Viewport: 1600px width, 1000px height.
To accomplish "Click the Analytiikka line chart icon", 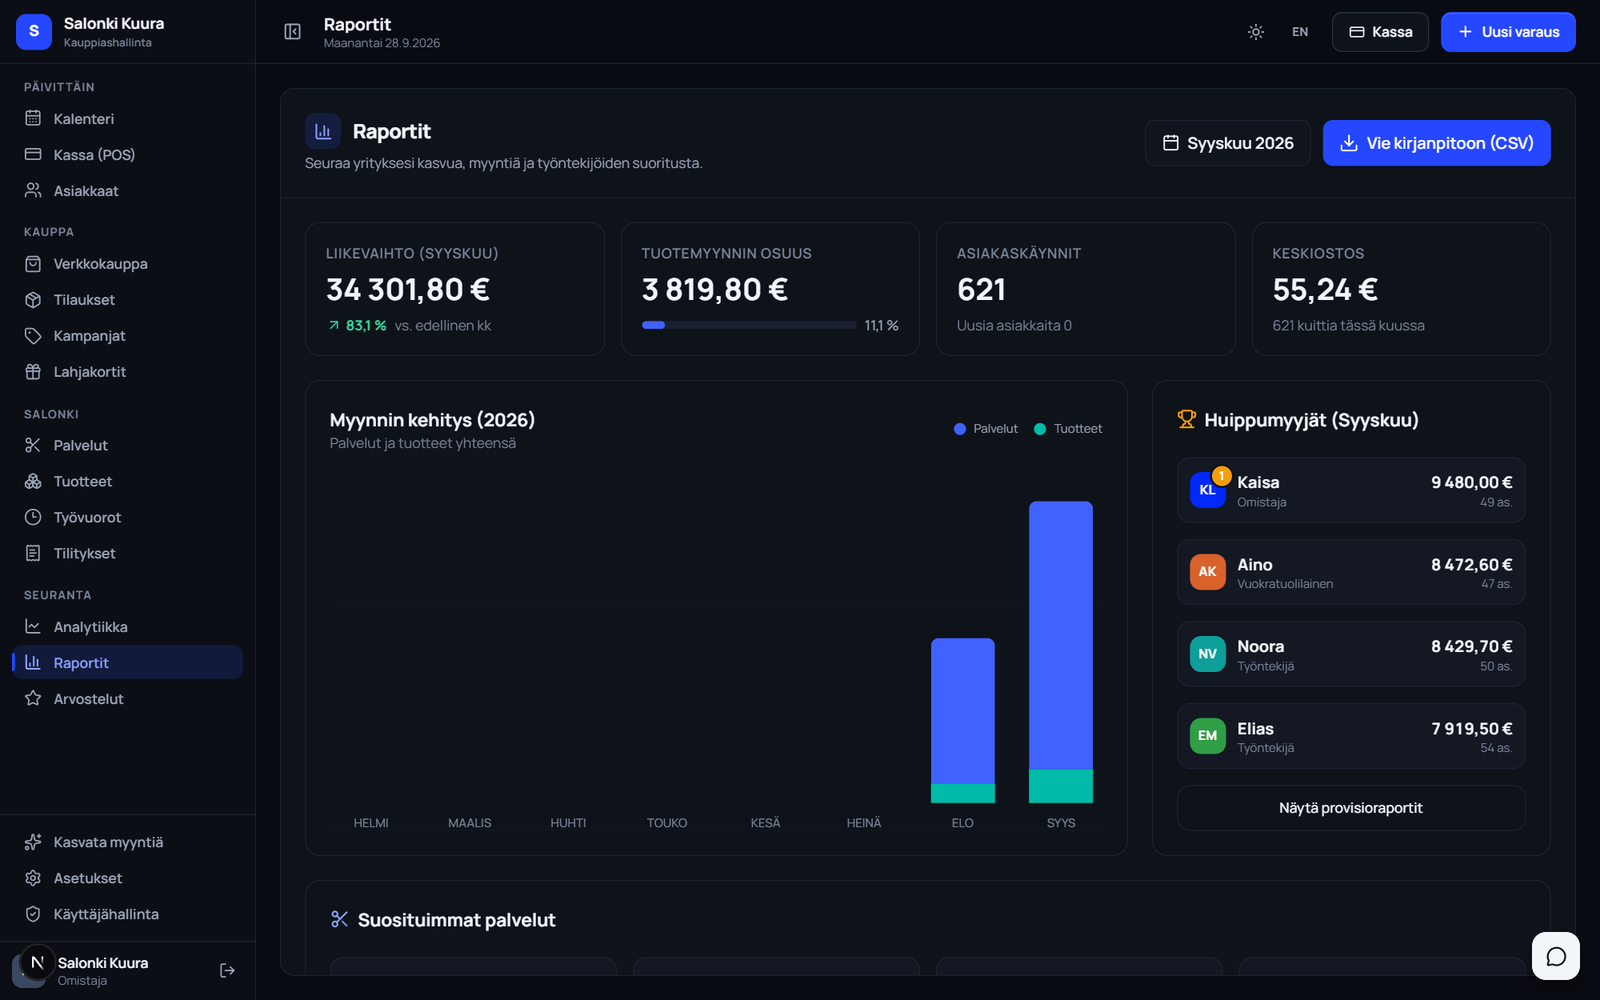I will pyautogui.click(x=33, y=627).
